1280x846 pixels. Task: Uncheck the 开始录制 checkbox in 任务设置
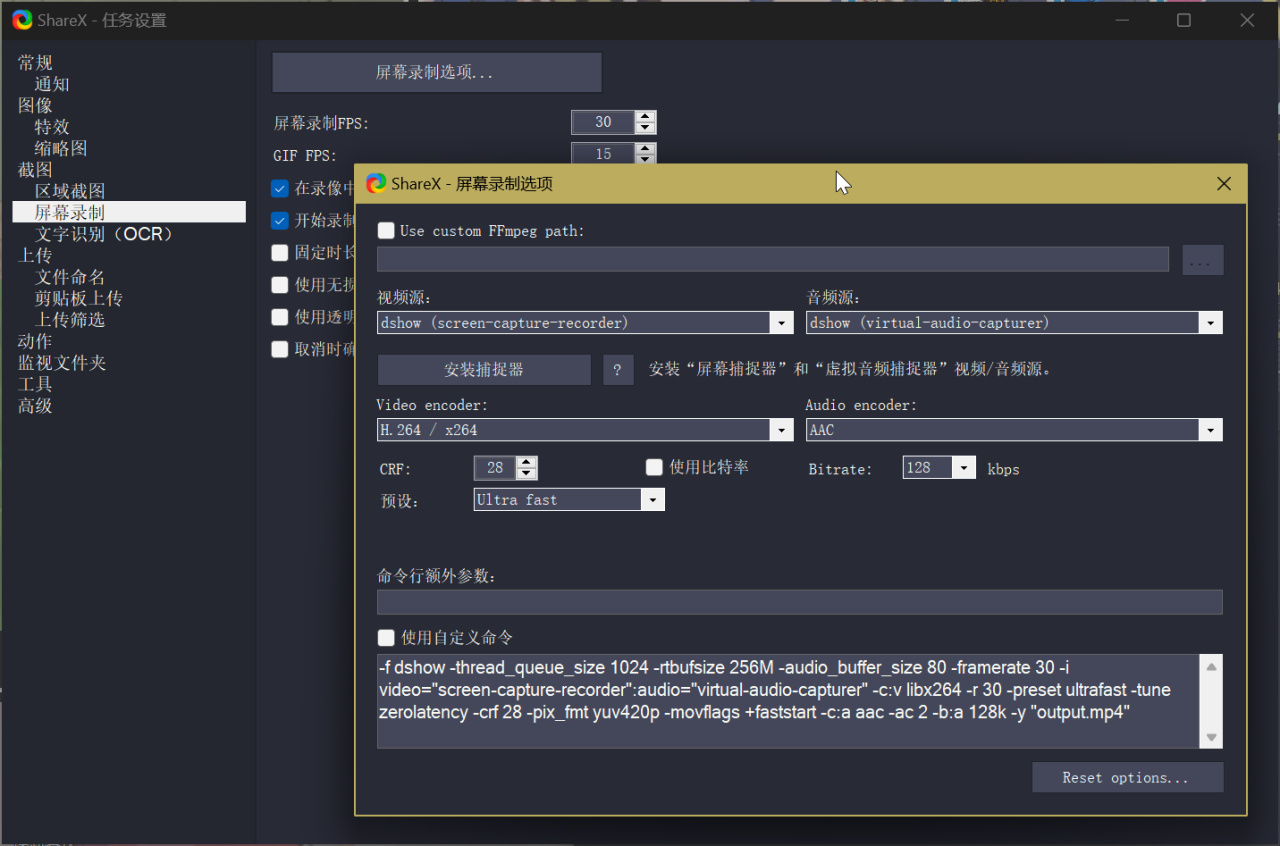pos(280,220)
